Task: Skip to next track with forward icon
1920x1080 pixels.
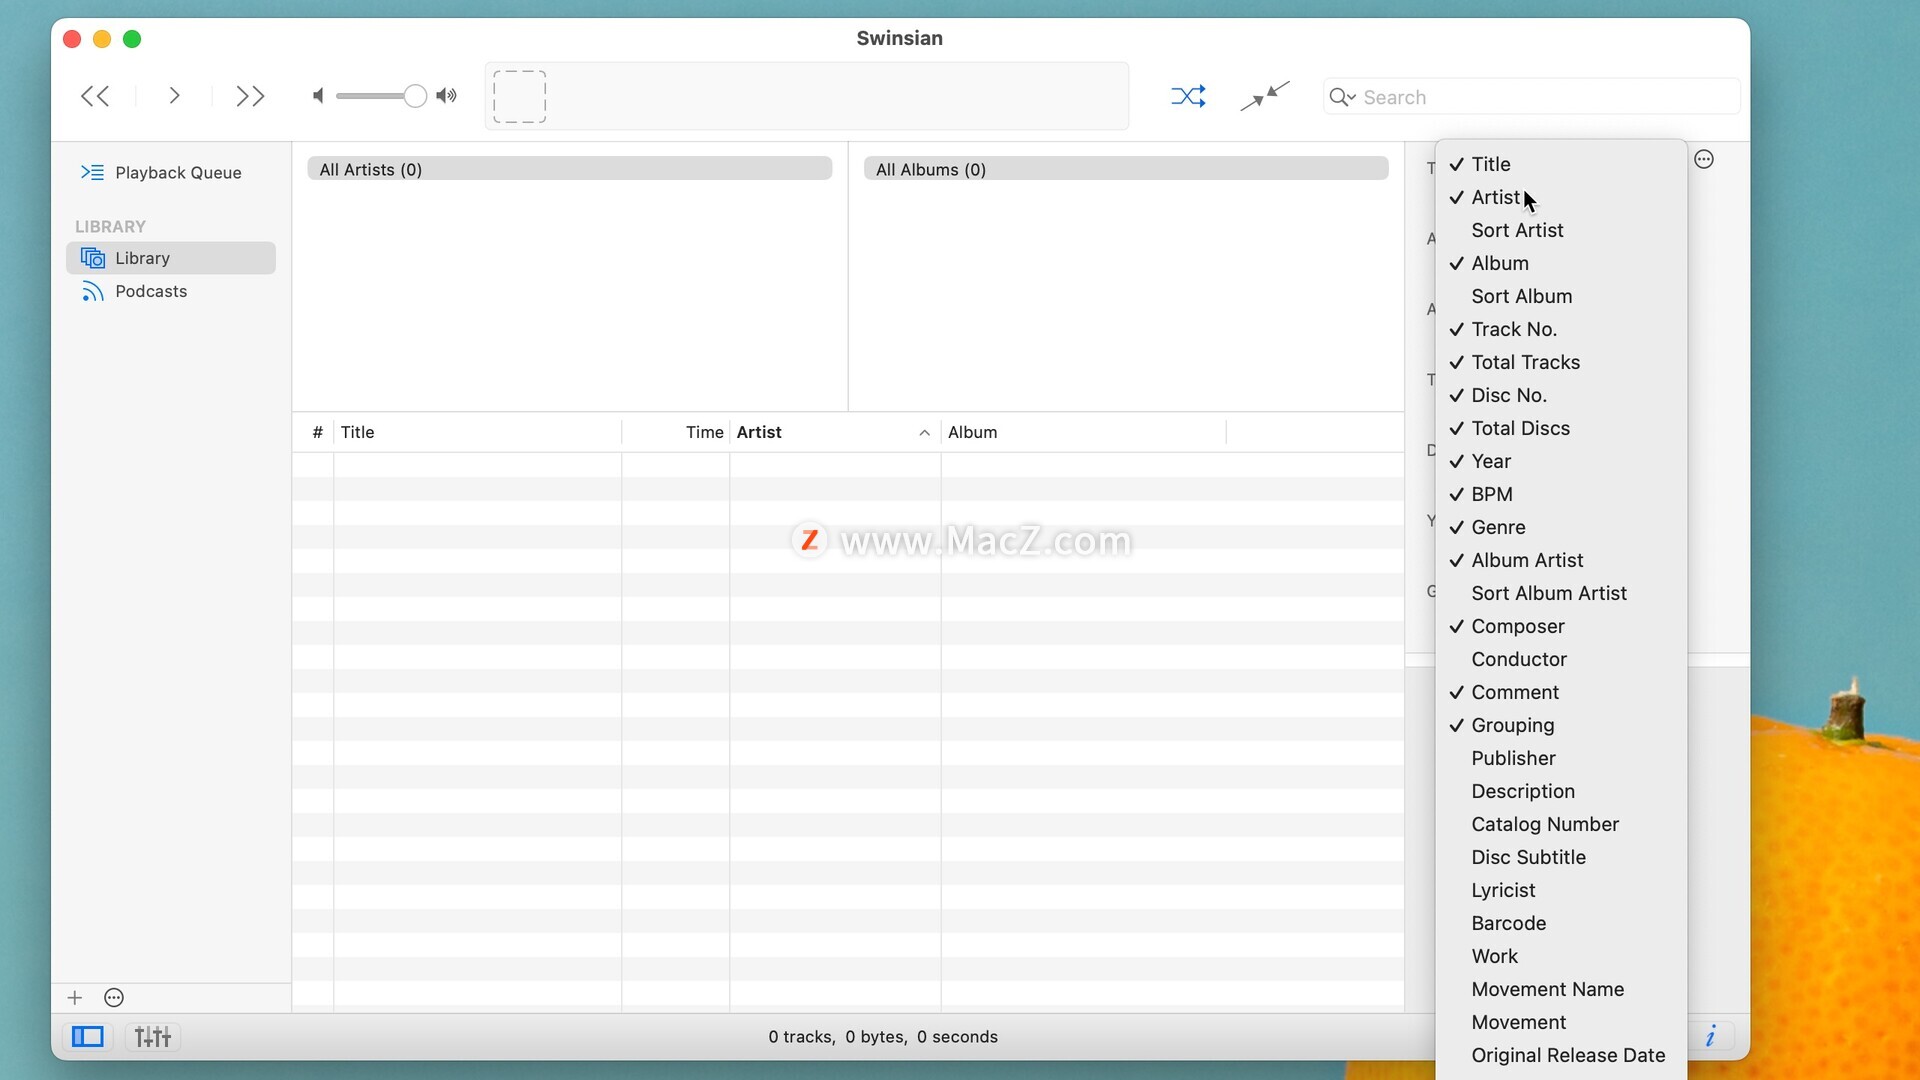Action: (x=250, y=96)
